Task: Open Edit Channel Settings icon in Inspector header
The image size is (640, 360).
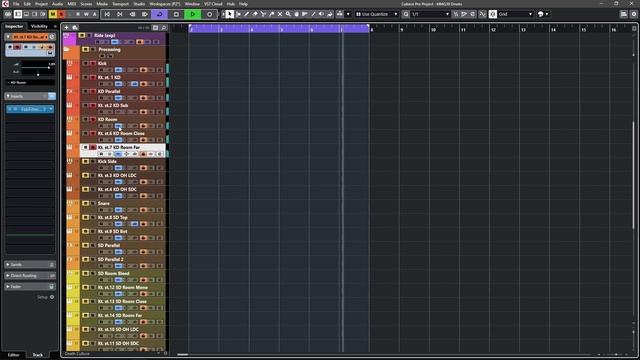Action: click(52, 37)
